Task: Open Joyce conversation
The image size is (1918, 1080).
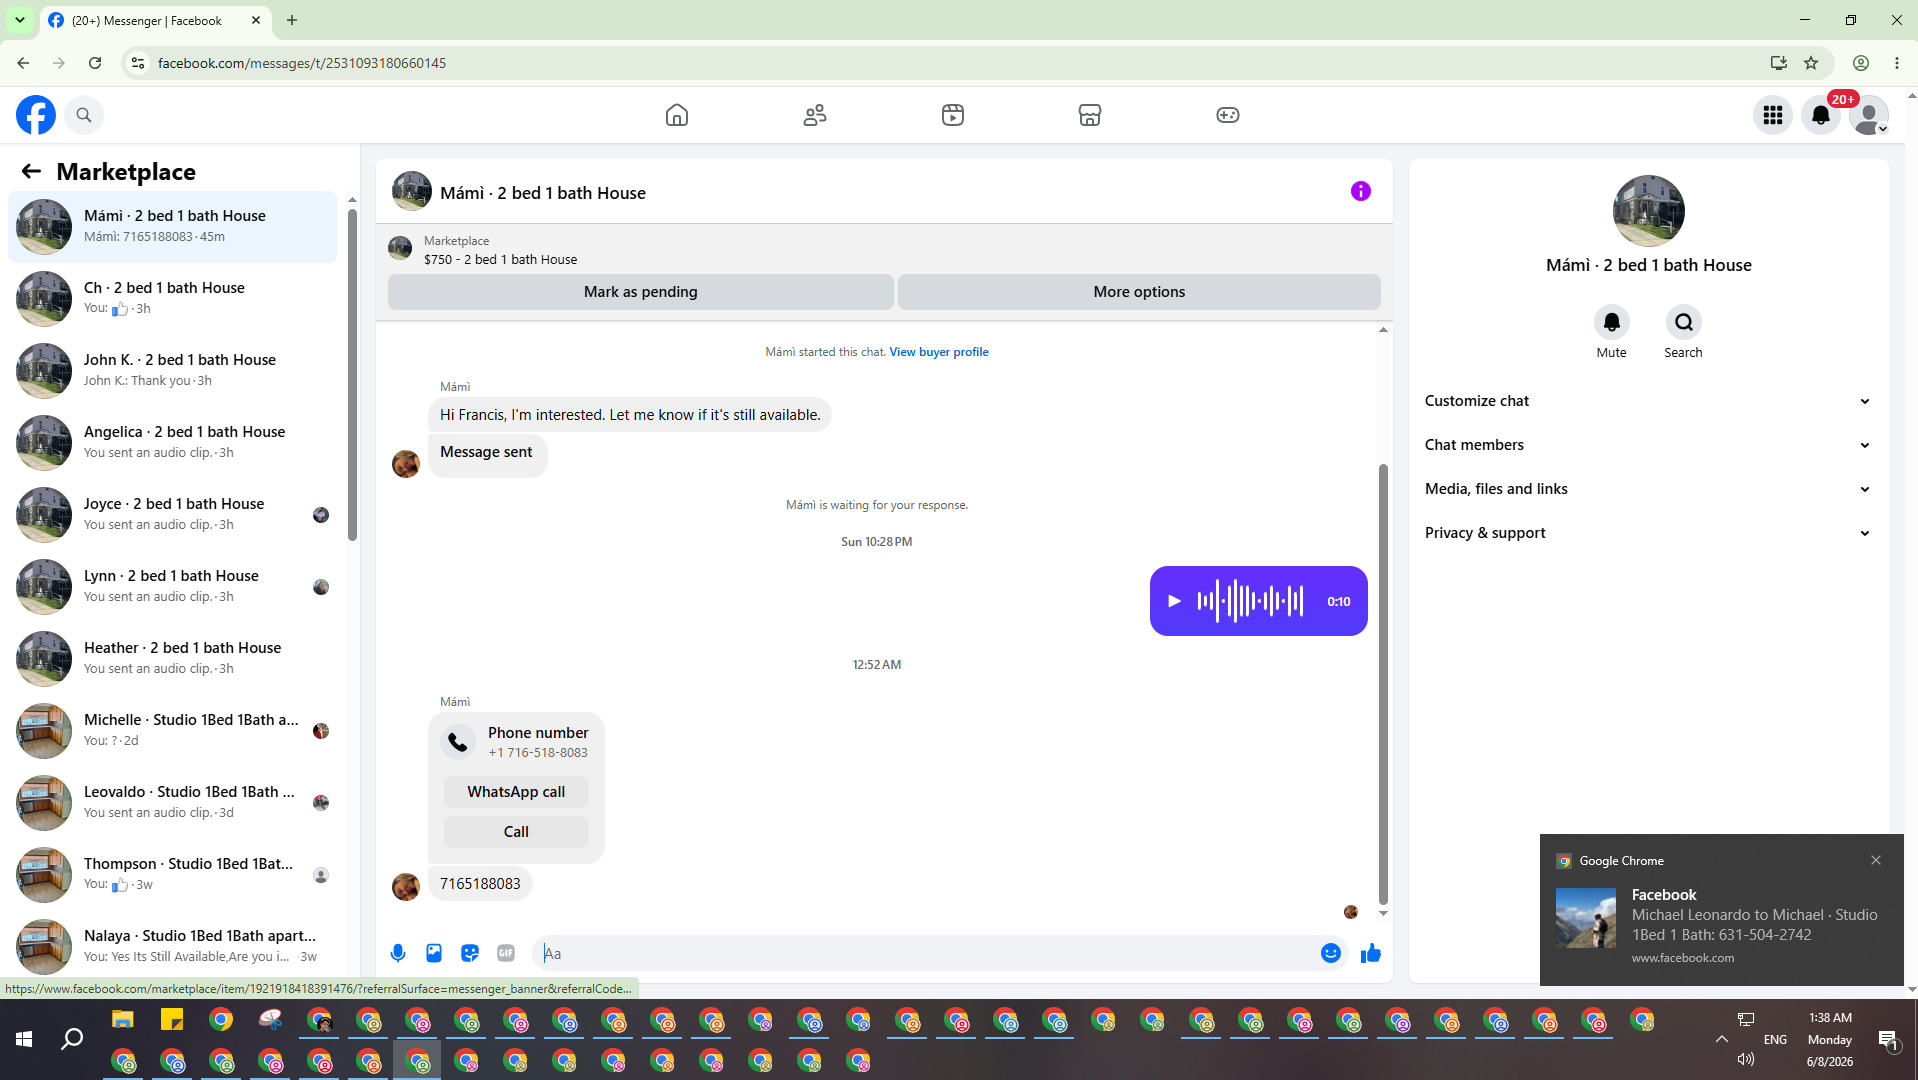Action: [x=173, y=514]
